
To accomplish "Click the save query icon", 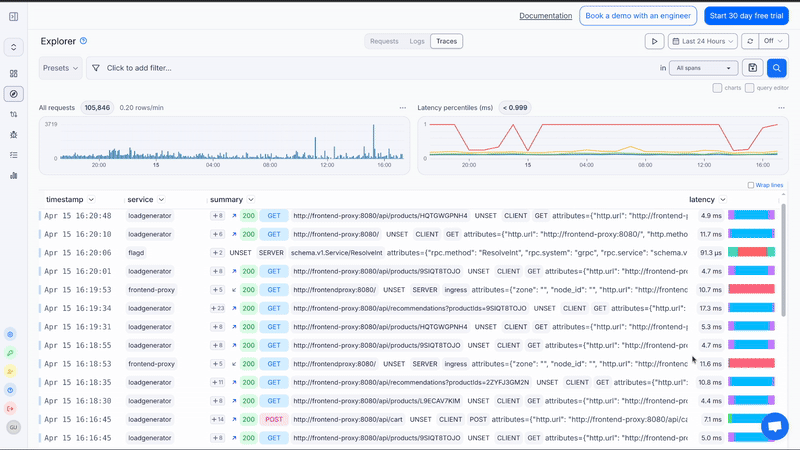I will (753, 68).
